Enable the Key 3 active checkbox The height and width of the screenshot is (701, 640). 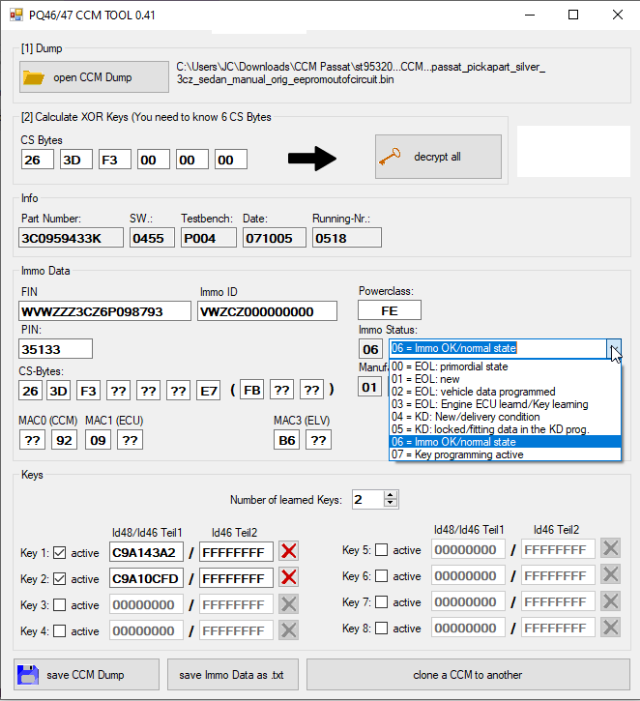[x=58, y=605]
